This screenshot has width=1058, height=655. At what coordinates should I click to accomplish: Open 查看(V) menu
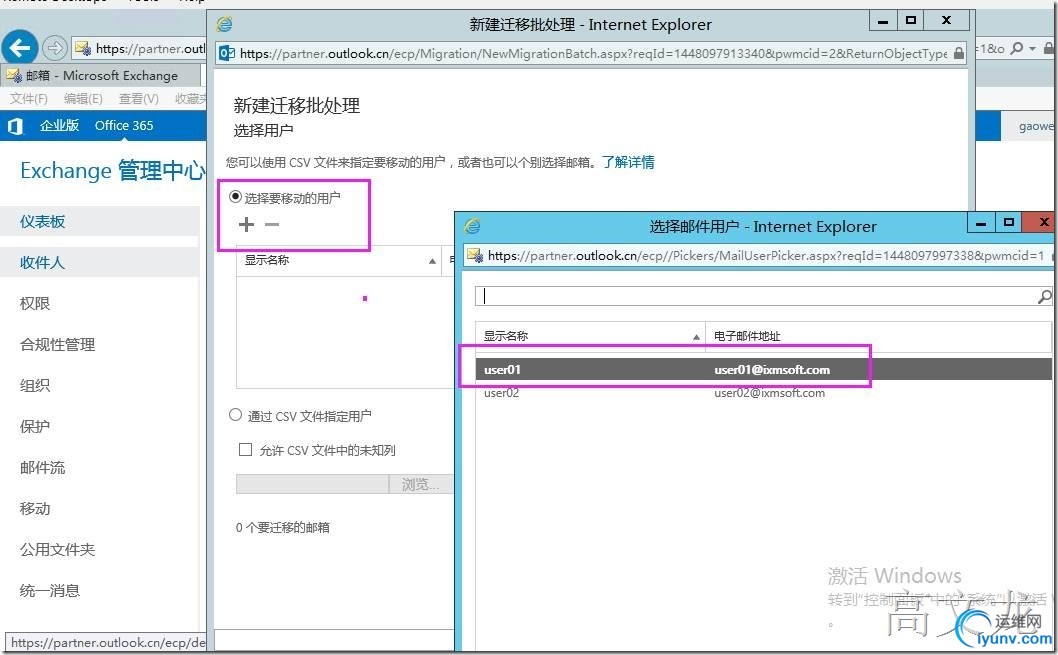pyautogui.click(x=138, y=98)
